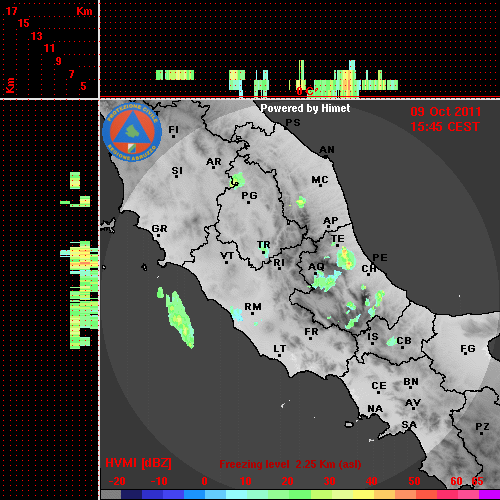Click the VT city label
500x500 pixels.
pyautogui.click(x=227, y=256)
